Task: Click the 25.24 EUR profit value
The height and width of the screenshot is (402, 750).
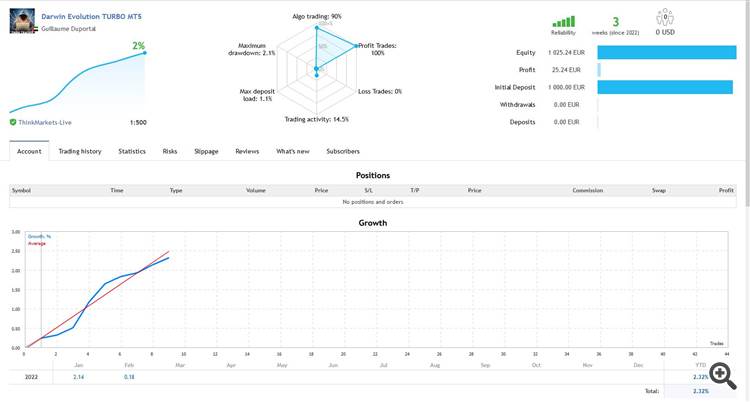Action: (566, 70)
